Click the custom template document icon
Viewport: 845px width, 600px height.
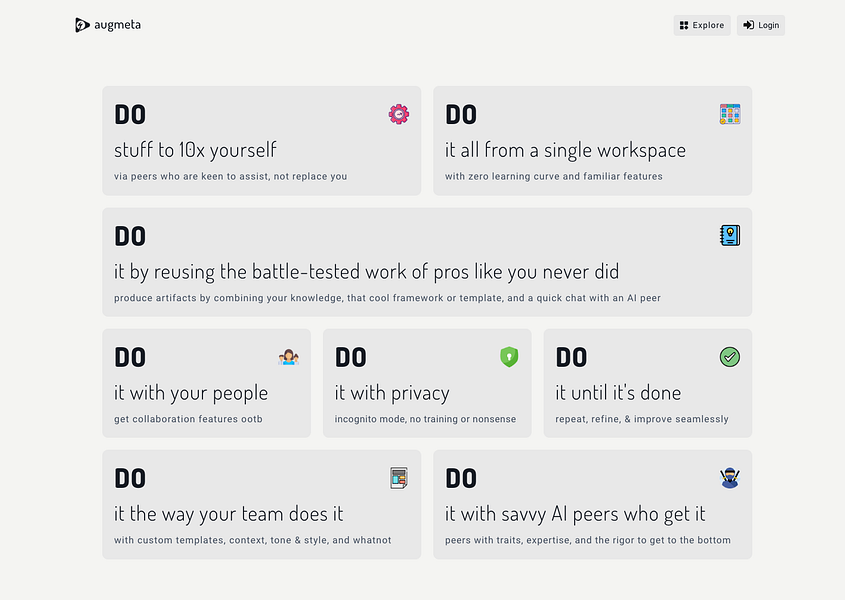pyautogui.click(x=399, y=478)
